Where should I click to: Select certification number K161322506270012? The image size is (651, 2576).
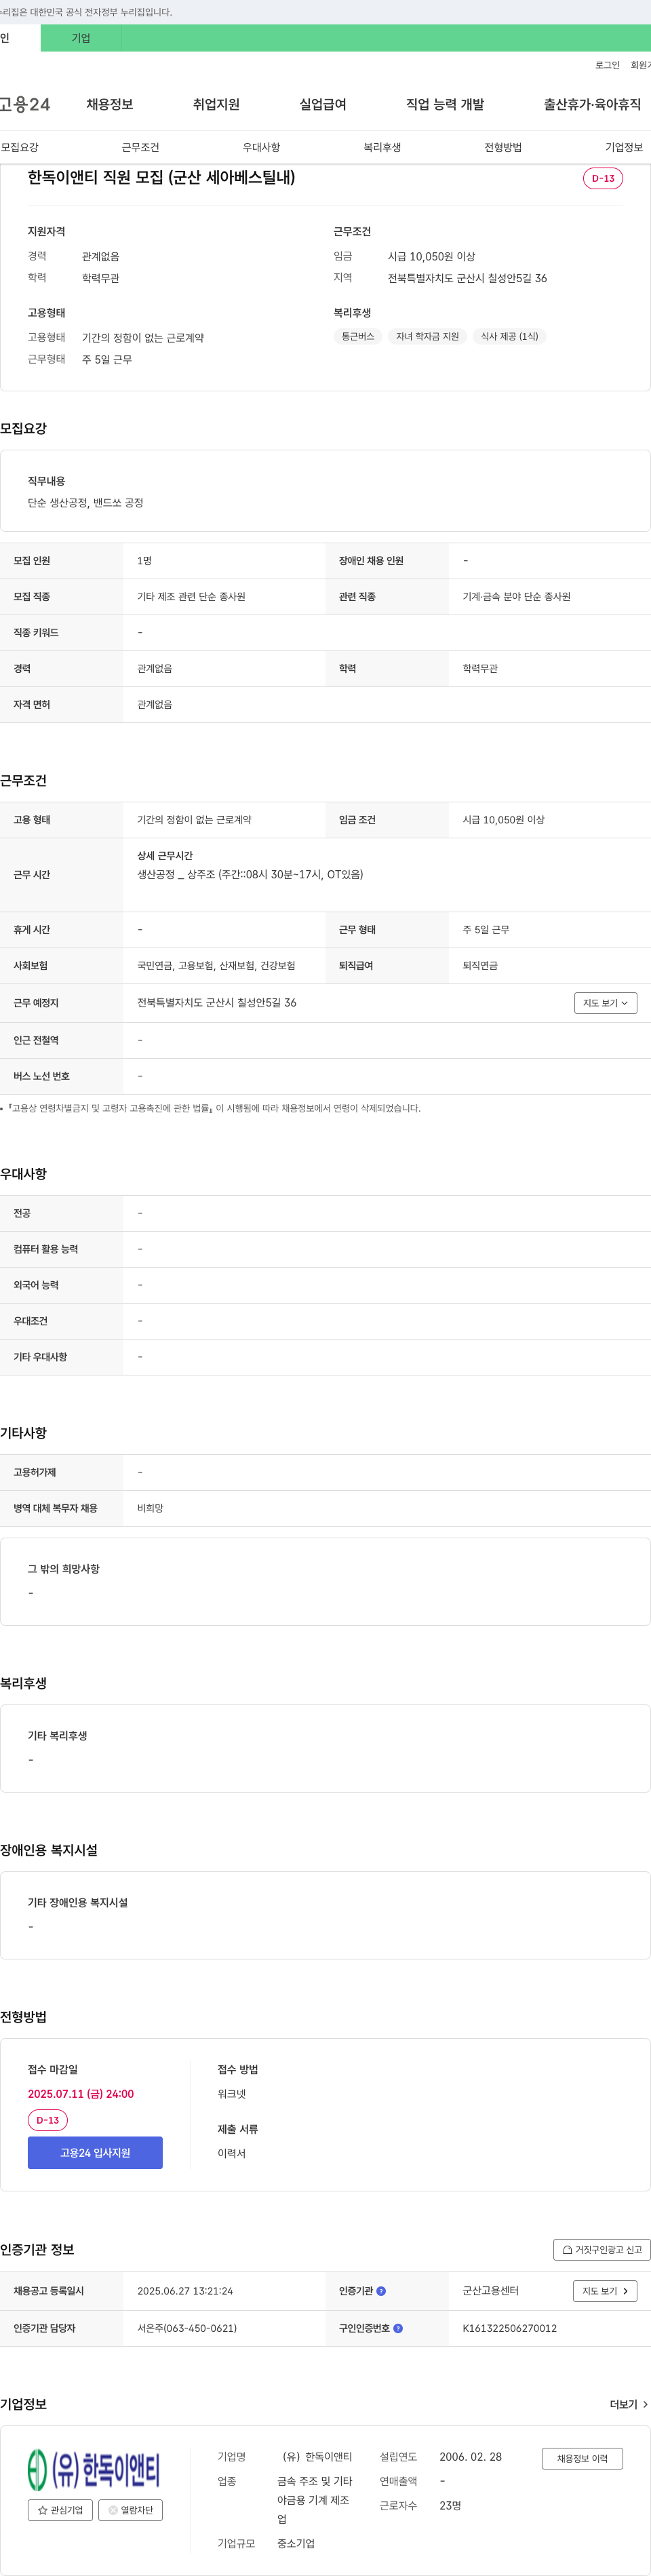[x=510, y=2328]
